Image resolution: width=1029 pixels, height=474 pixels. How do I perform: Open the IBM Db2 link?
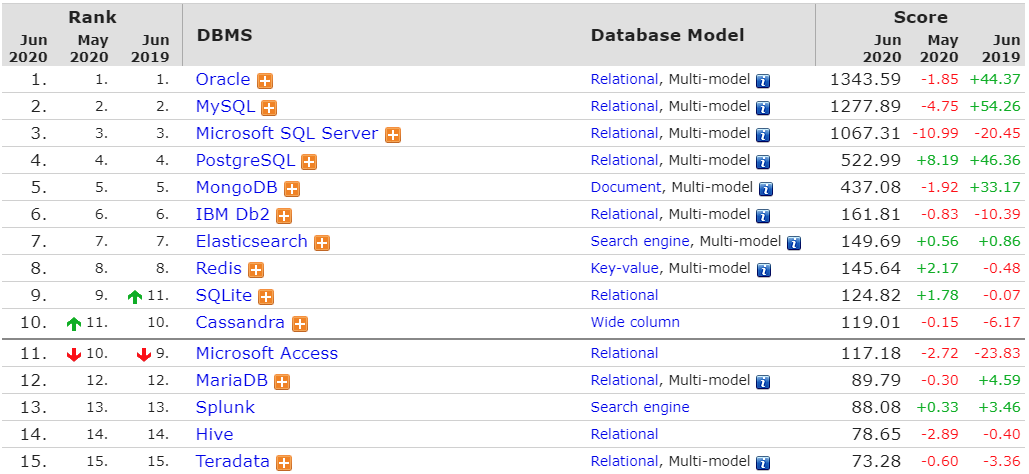click(233, 214)
